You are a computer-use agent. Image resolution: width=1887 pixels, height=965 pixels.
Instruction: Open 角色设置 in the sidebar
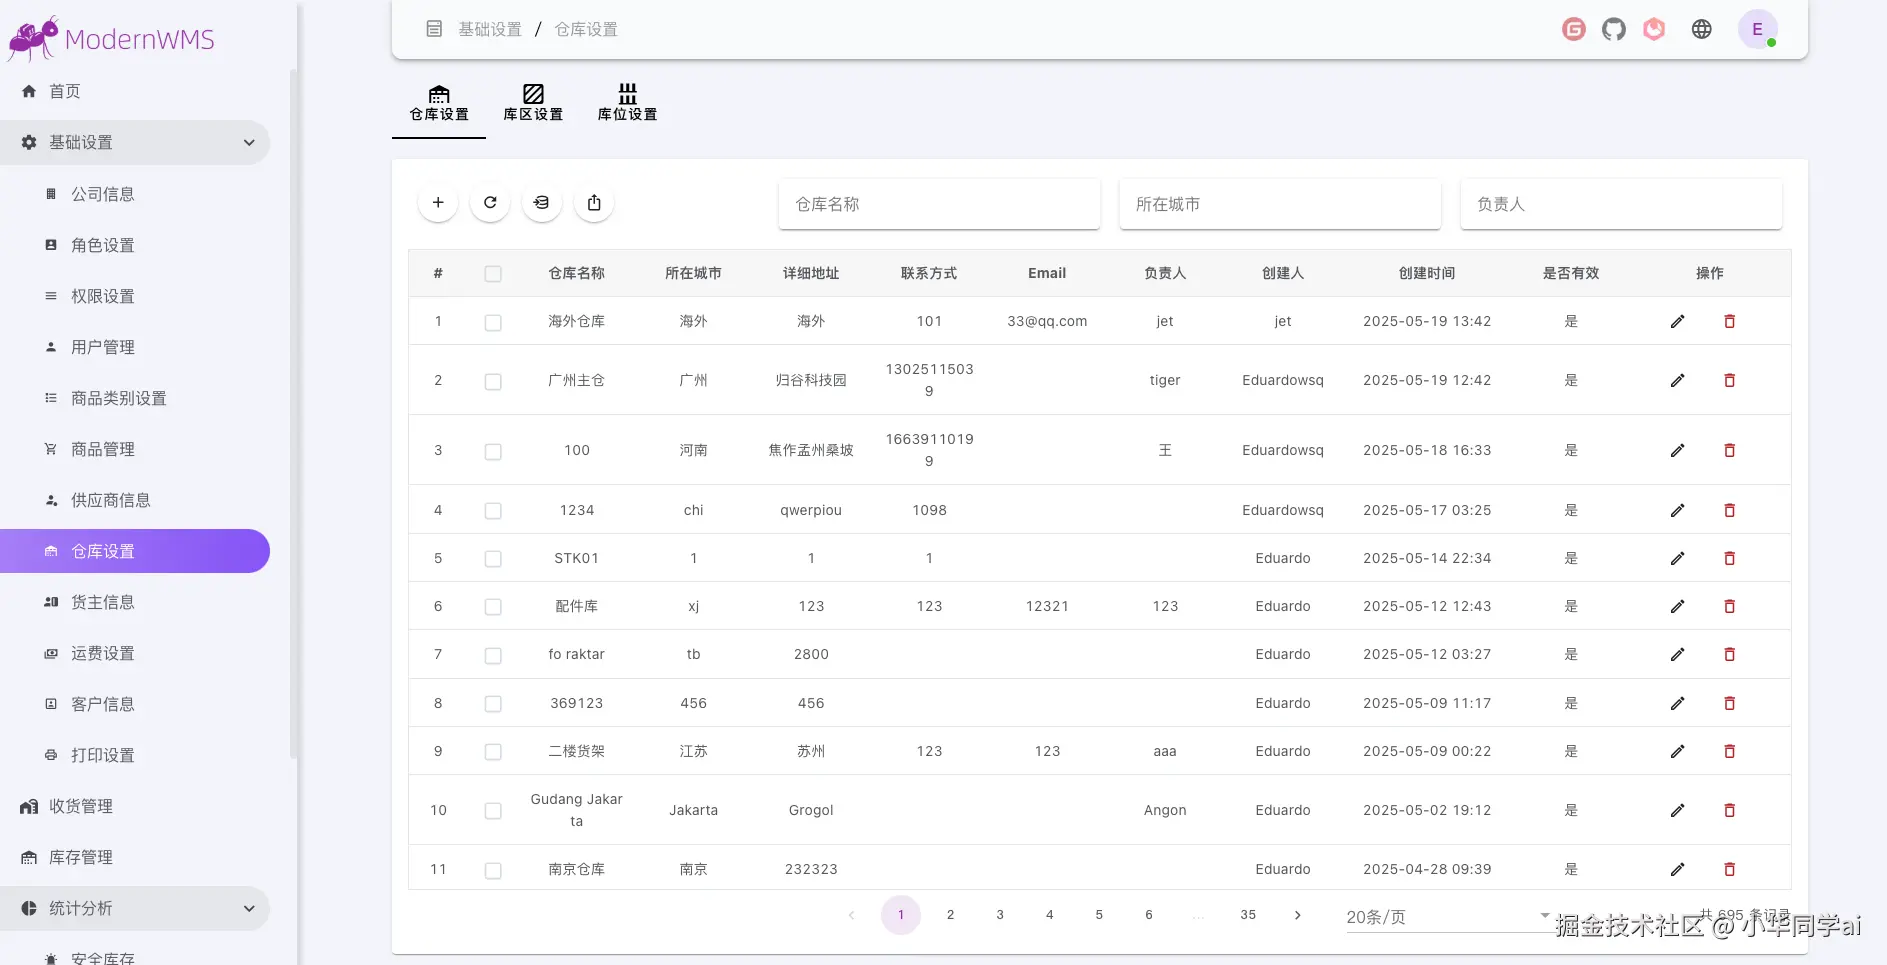pyautogui.click(x=135, y=245)
